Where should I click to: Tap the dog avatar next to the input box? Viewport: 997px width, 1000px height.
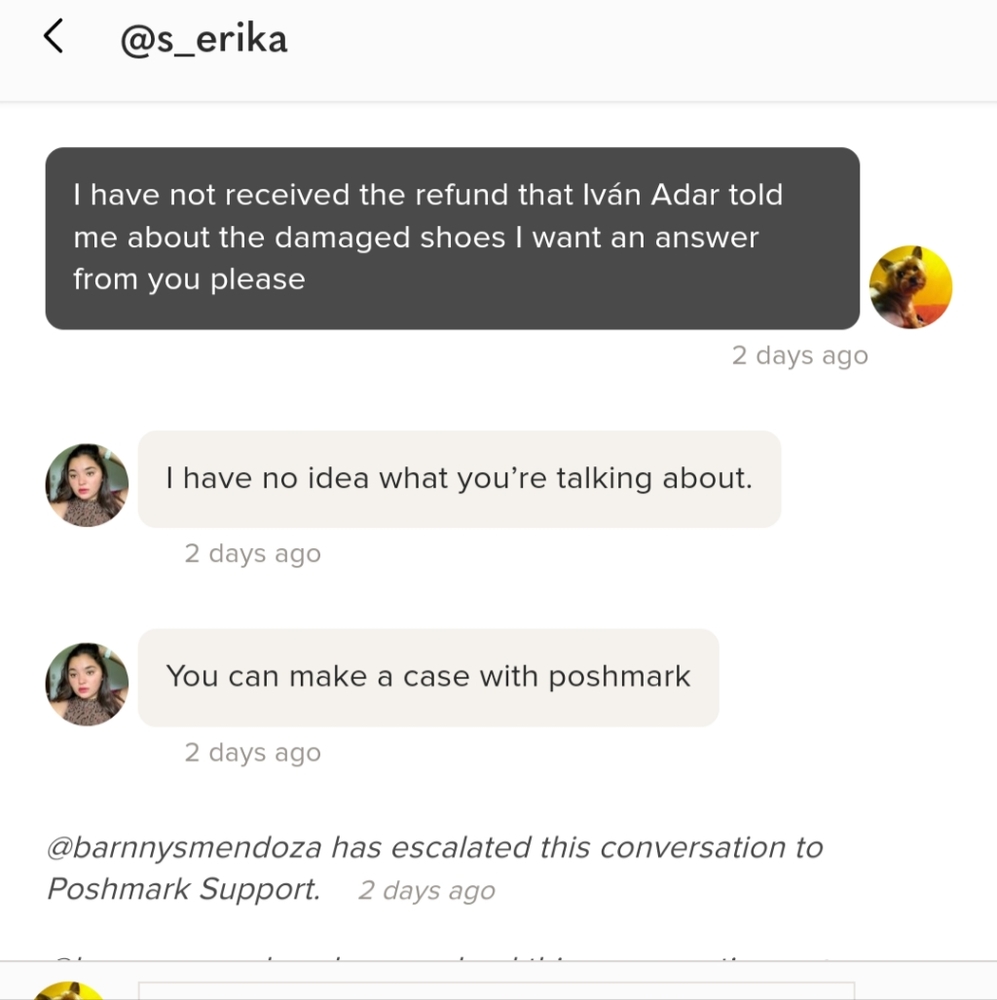[69, 990]
